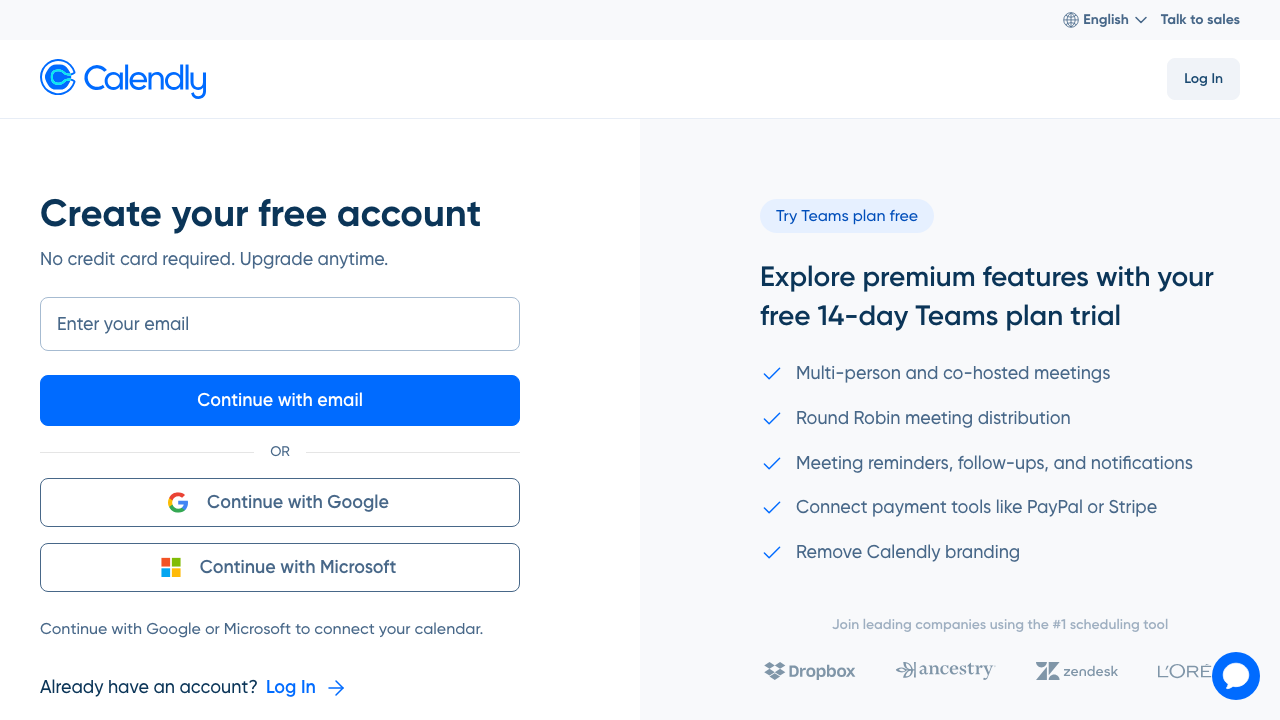Open the bottom Log In link
1280x720 pixels.
(290, 687)
